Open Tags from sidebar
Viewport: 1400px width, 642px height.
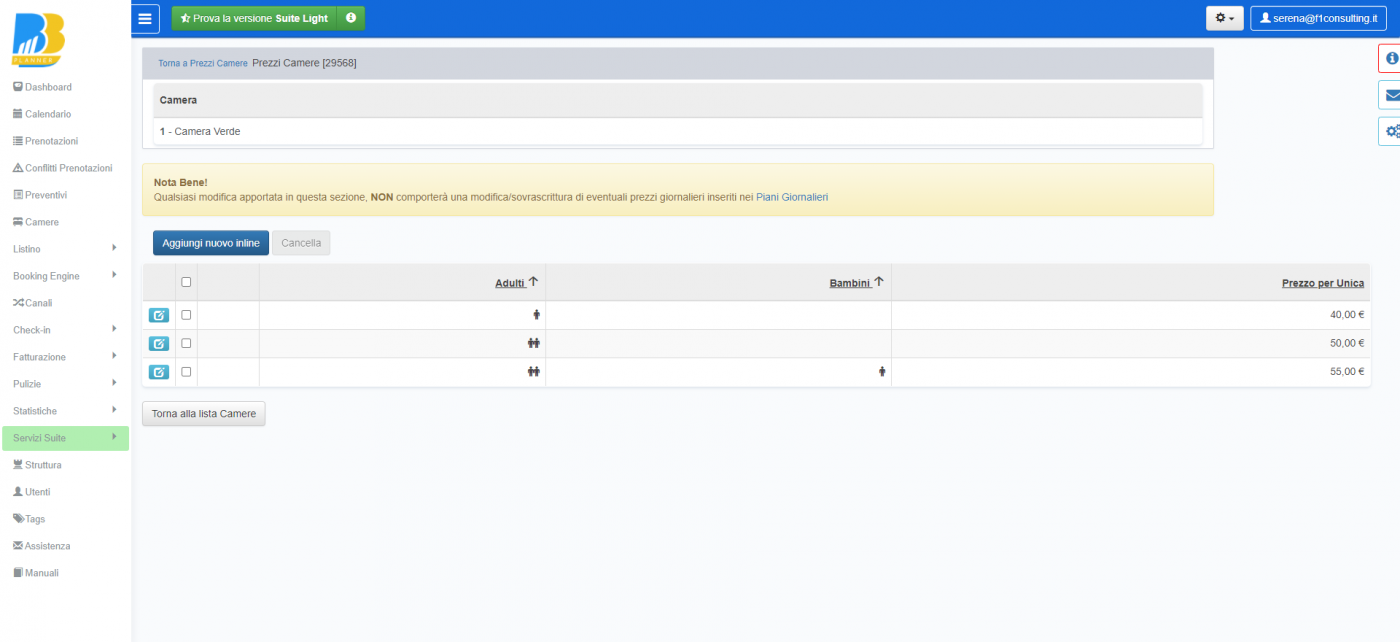29,519
